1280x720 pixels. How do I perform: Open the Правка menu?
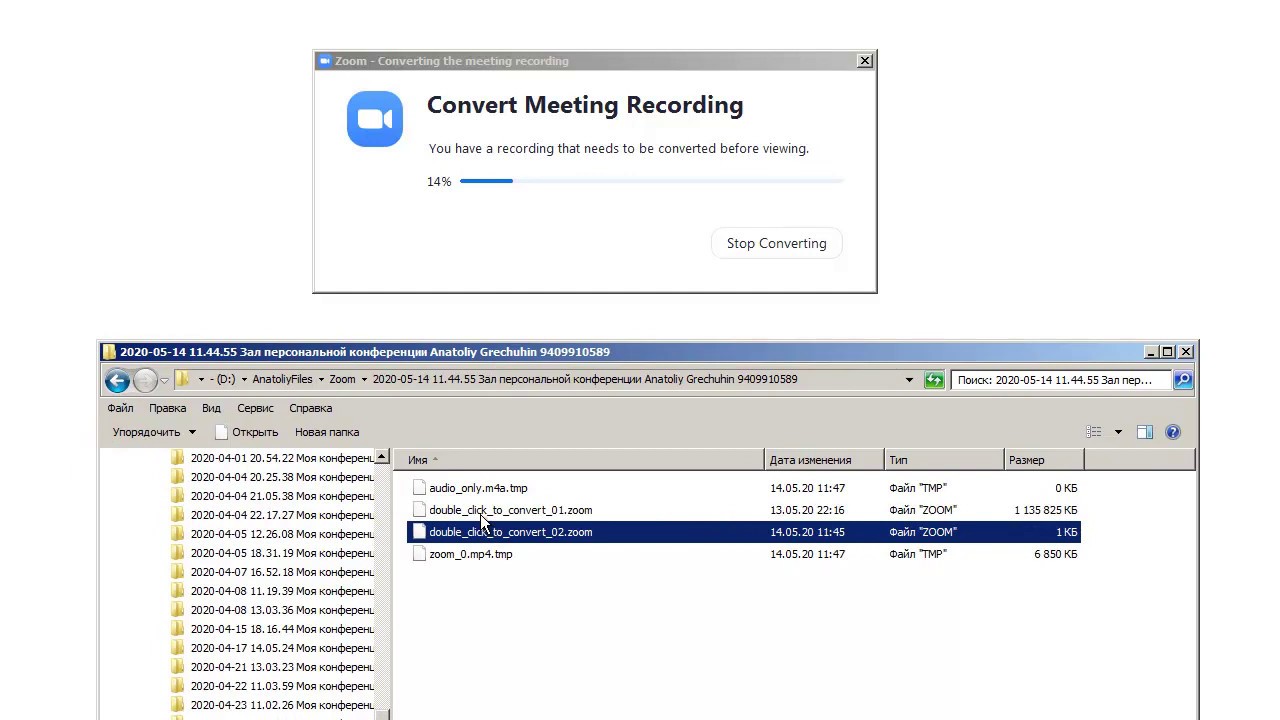[x=168, y=408]
